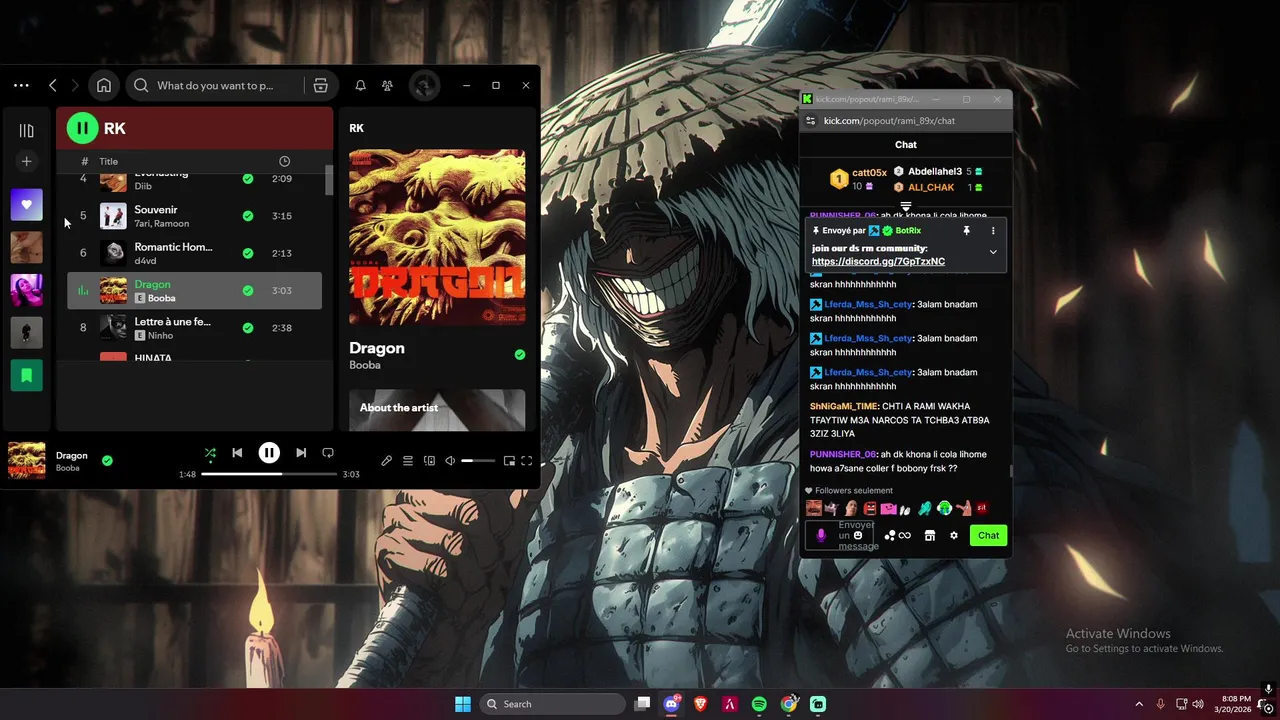Click Windows Start button

coord(463,704)
